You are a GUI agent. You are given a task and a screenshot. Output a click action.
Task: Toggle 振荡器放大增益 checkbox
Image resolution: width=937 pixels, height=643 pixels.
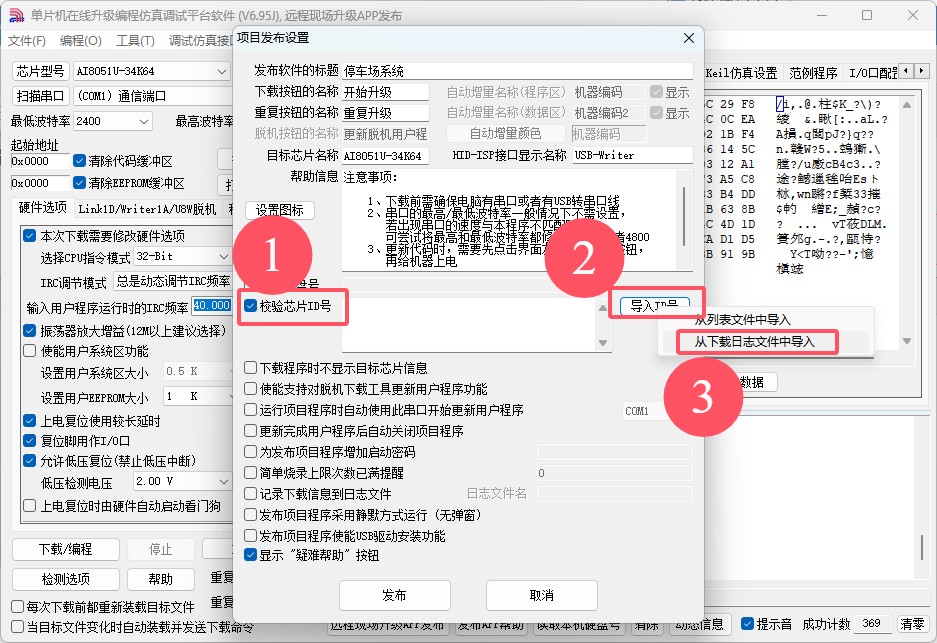click(x=29, y=330)
